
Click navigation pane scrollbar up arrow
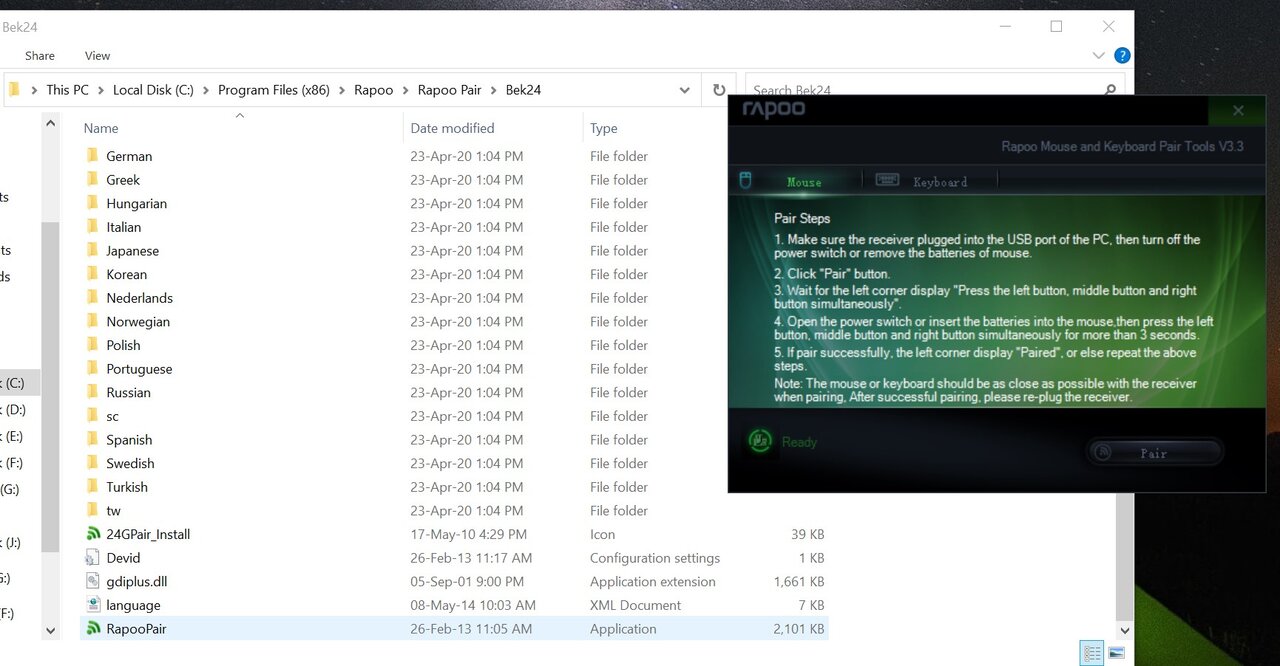click(50, 123)
